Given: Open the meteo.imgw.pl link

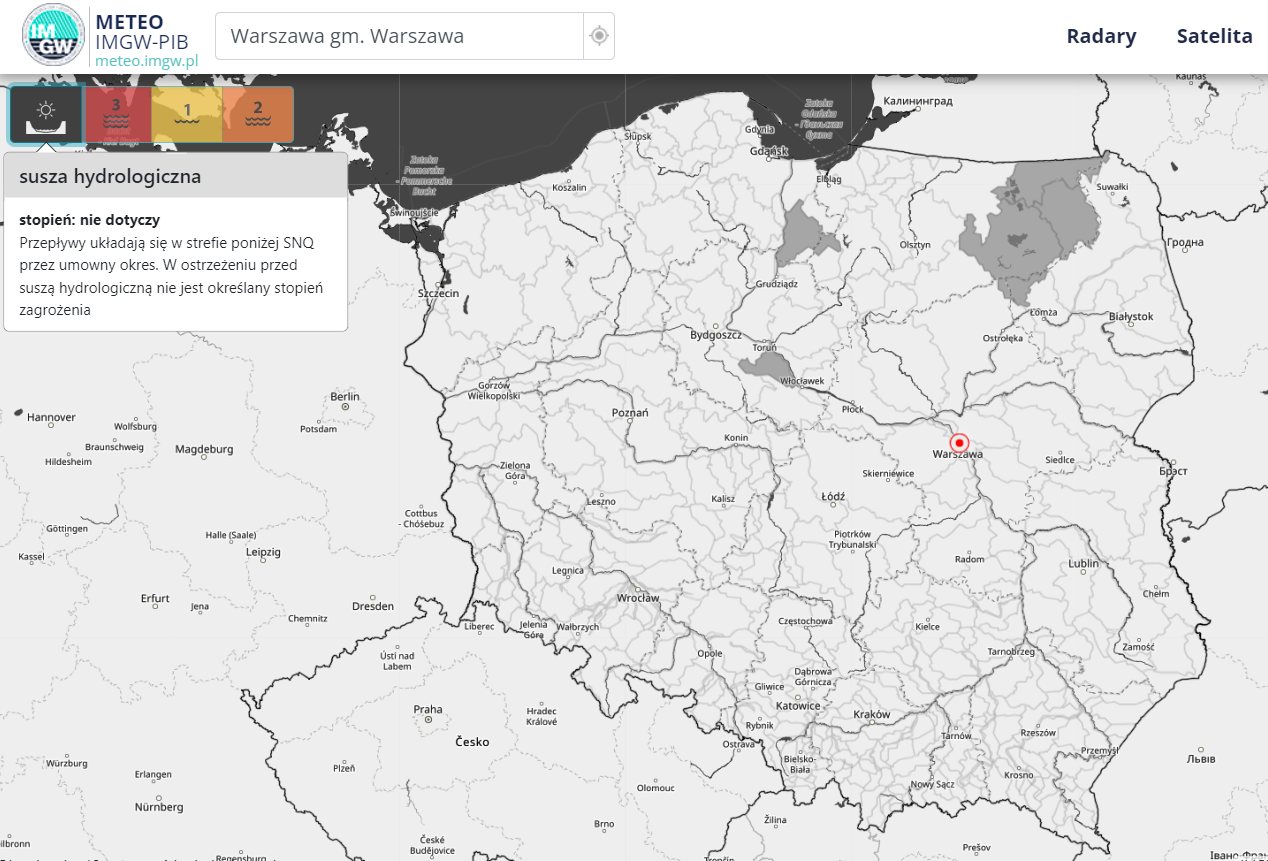Looking at the screenshot, I should (147, 60).
